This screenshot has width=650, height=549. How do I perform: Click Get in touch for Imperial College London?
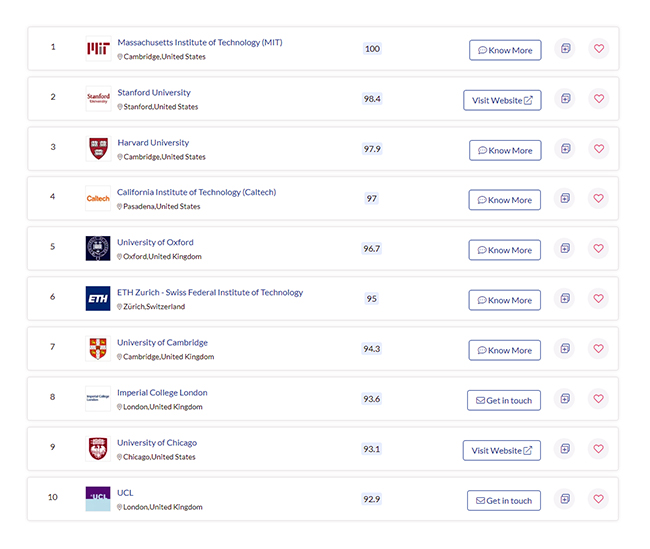(504, 400)
